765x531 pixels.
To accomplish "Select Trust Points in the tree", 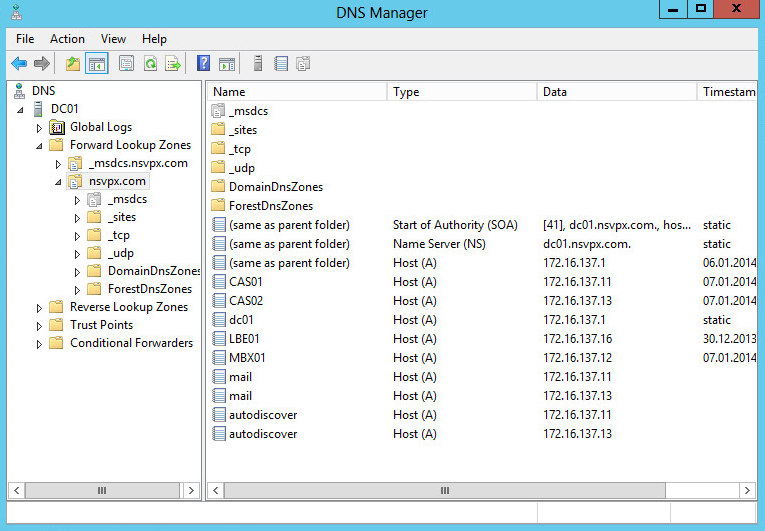I will (101, 325).
